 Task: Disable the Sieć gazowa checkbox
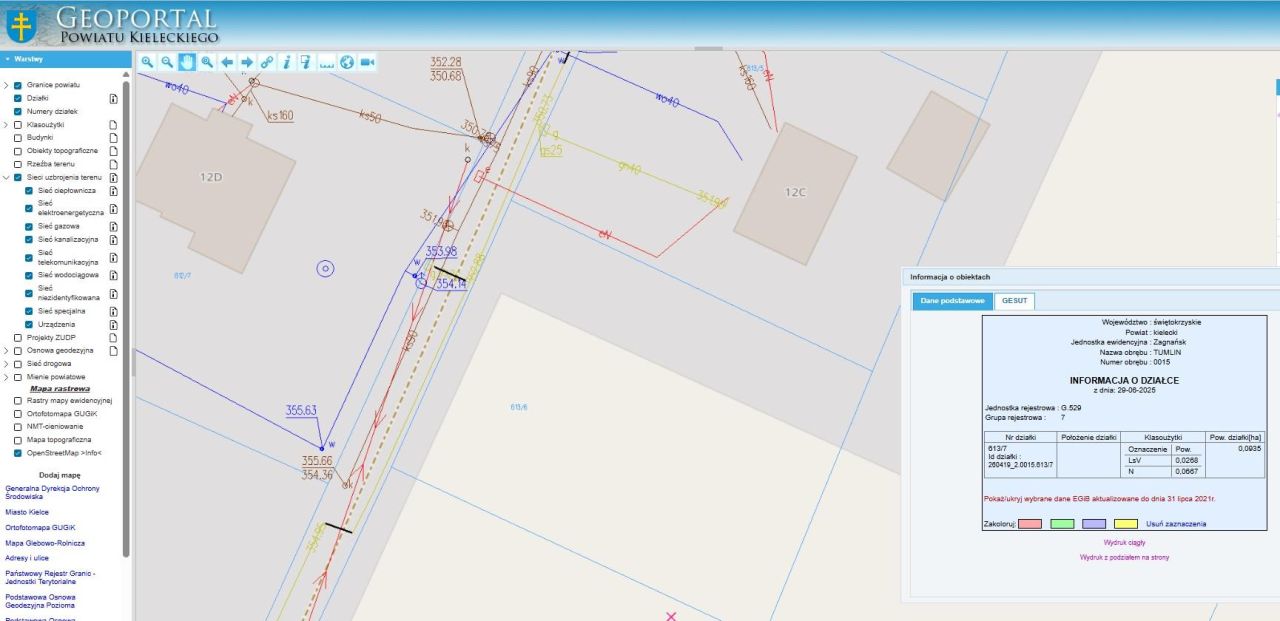click(29, 227)
